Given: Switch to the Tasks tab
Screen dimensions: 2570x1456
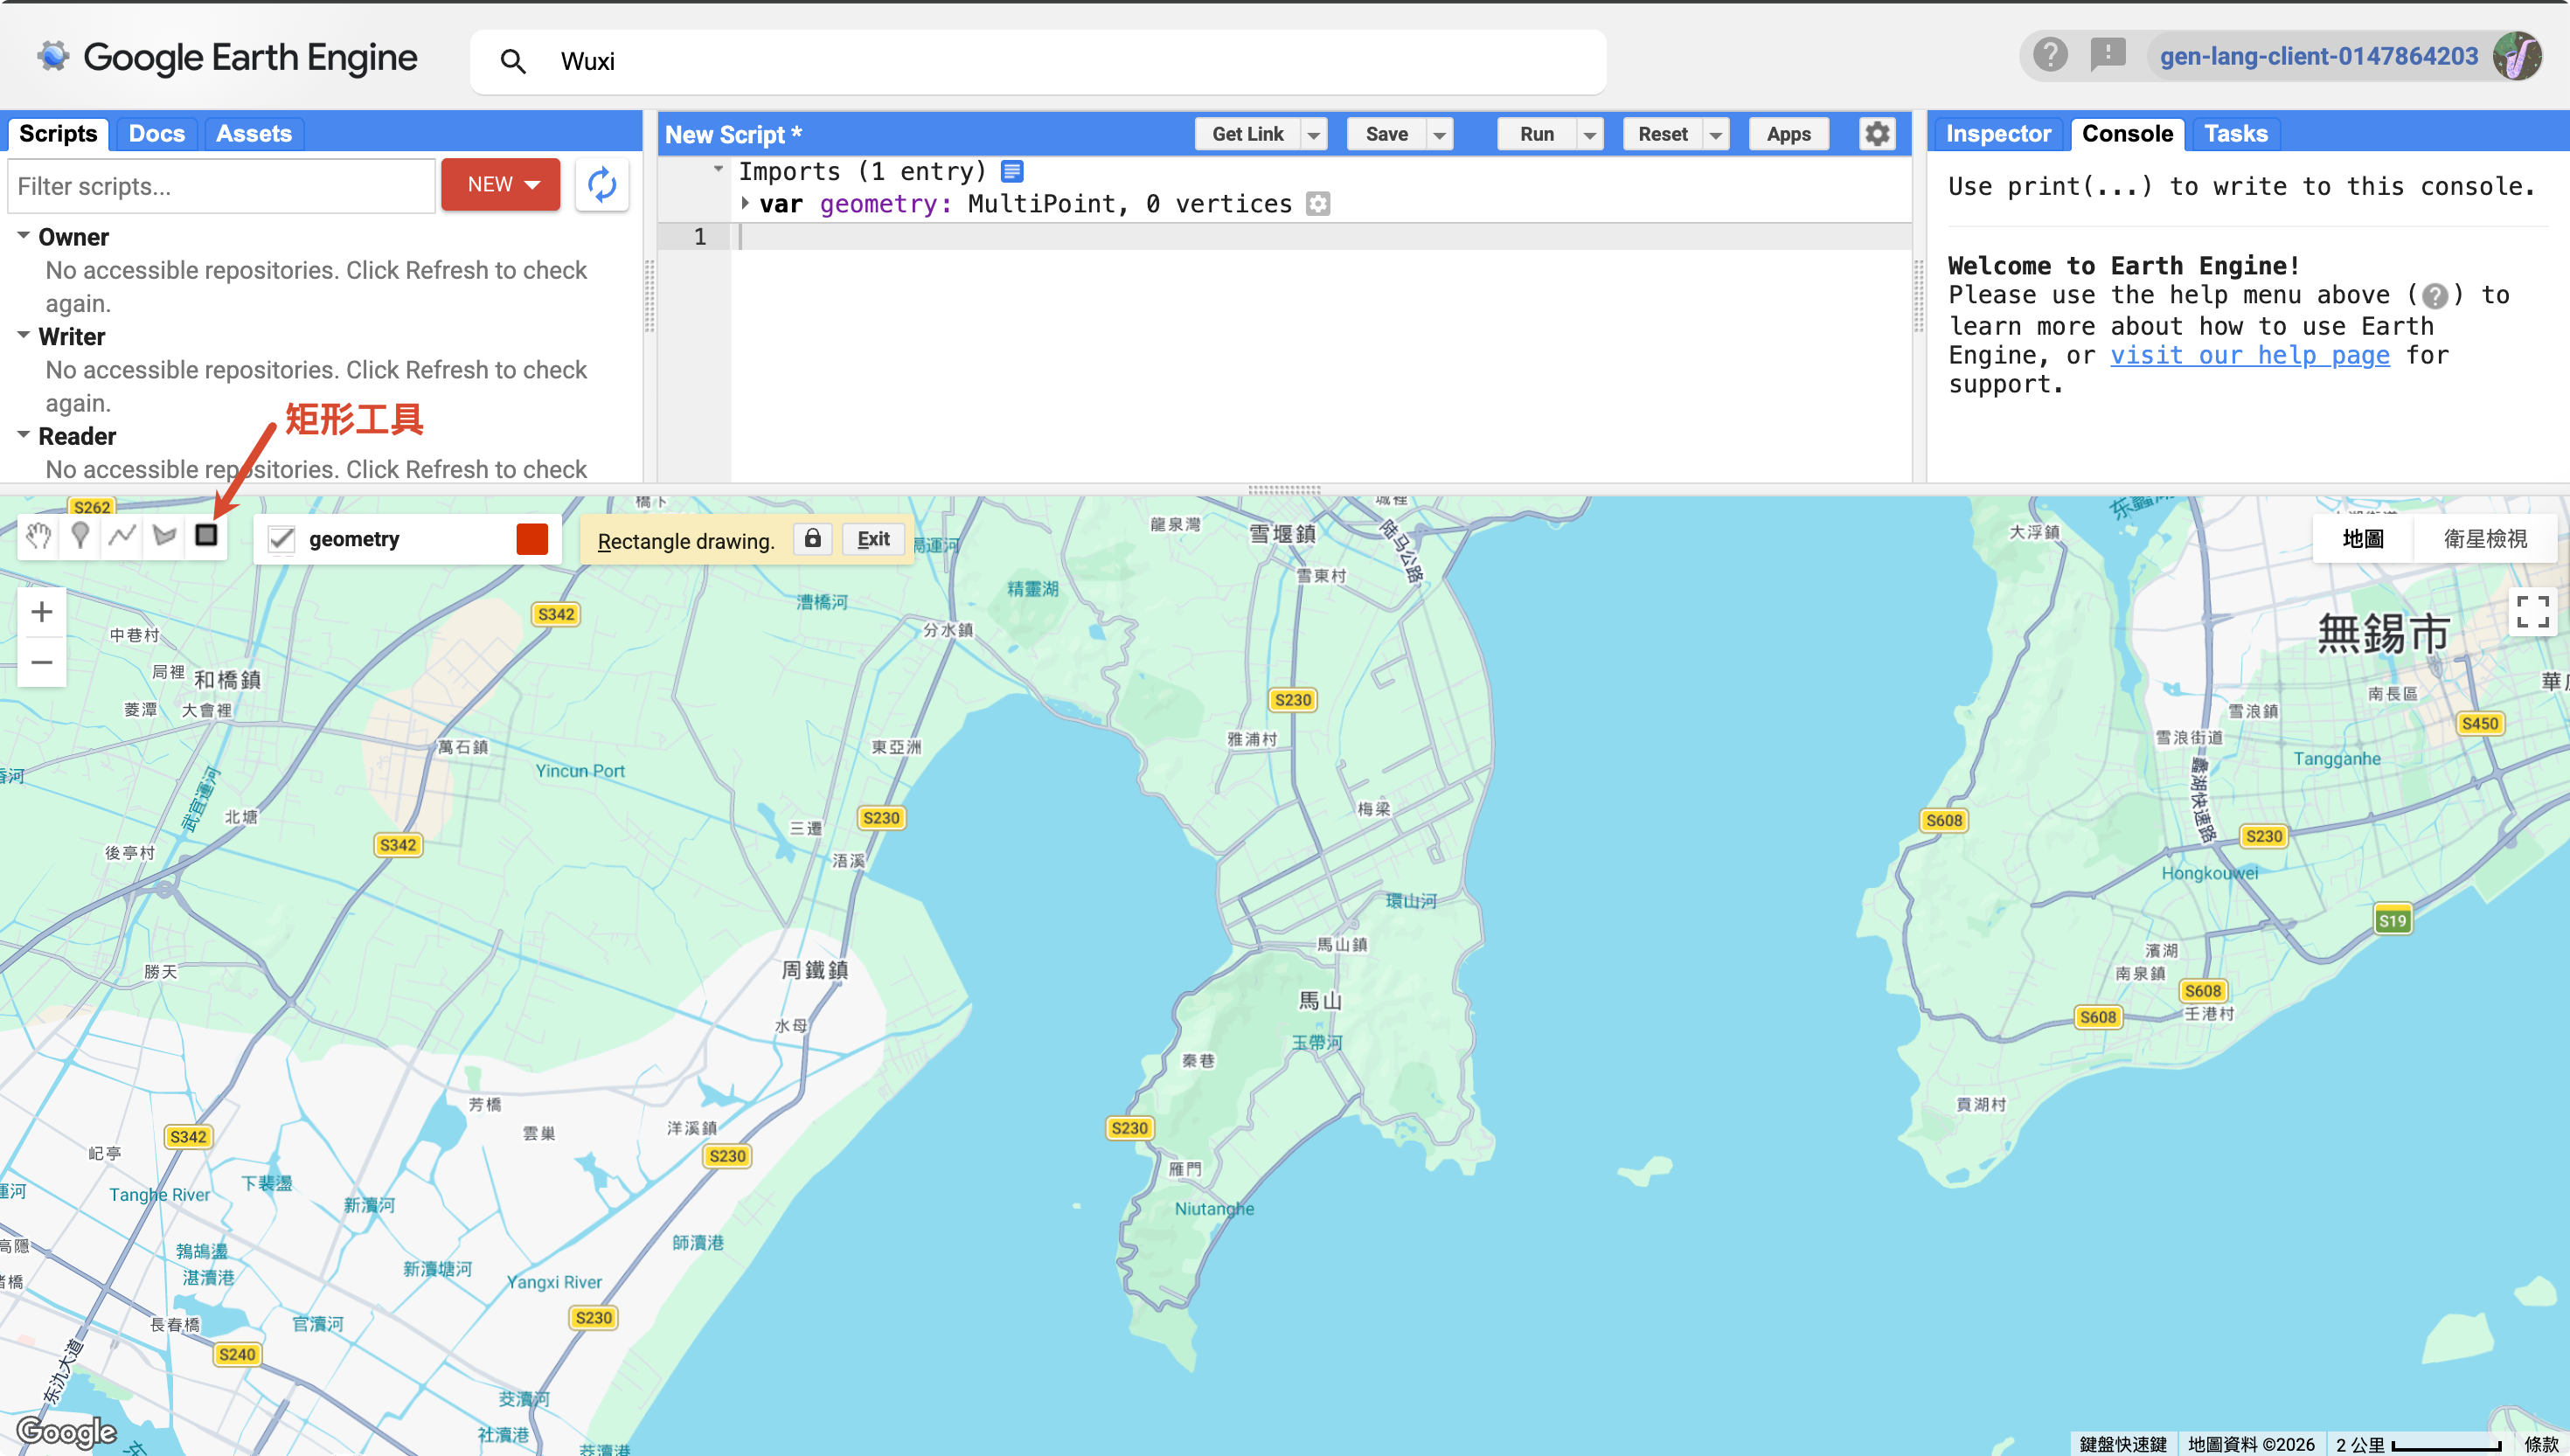Looking at the screenshot, I should pos(2236,134).
